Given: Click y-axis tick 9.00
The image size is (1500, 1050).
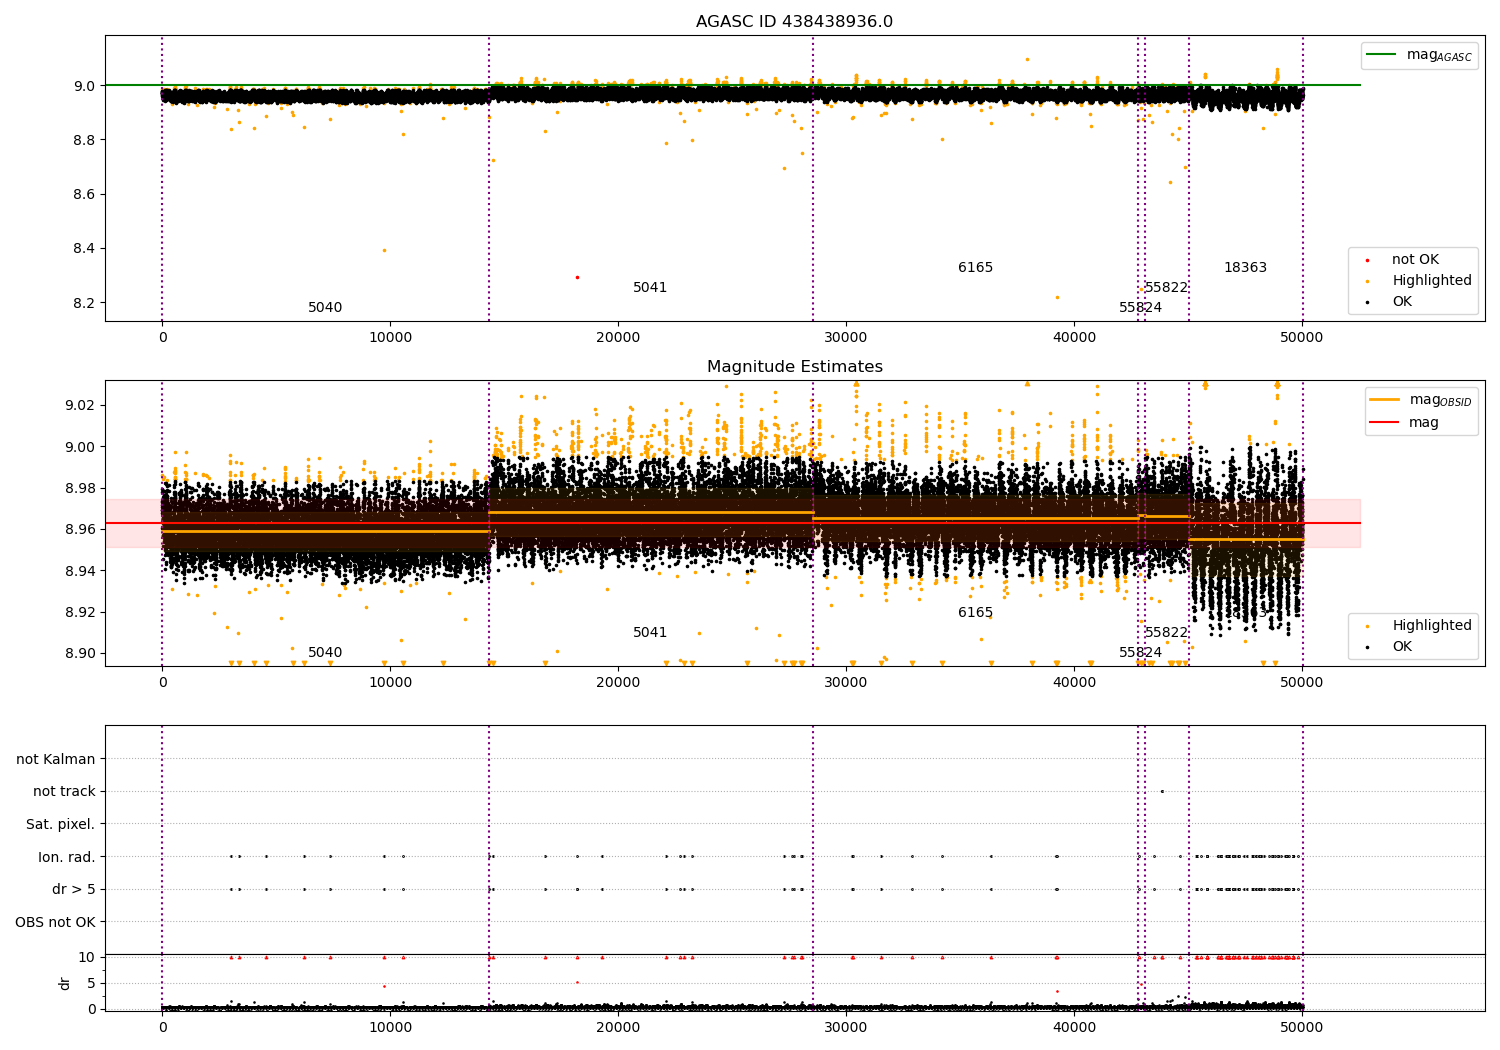Looking at the screenshot, I should pos(81,447).
